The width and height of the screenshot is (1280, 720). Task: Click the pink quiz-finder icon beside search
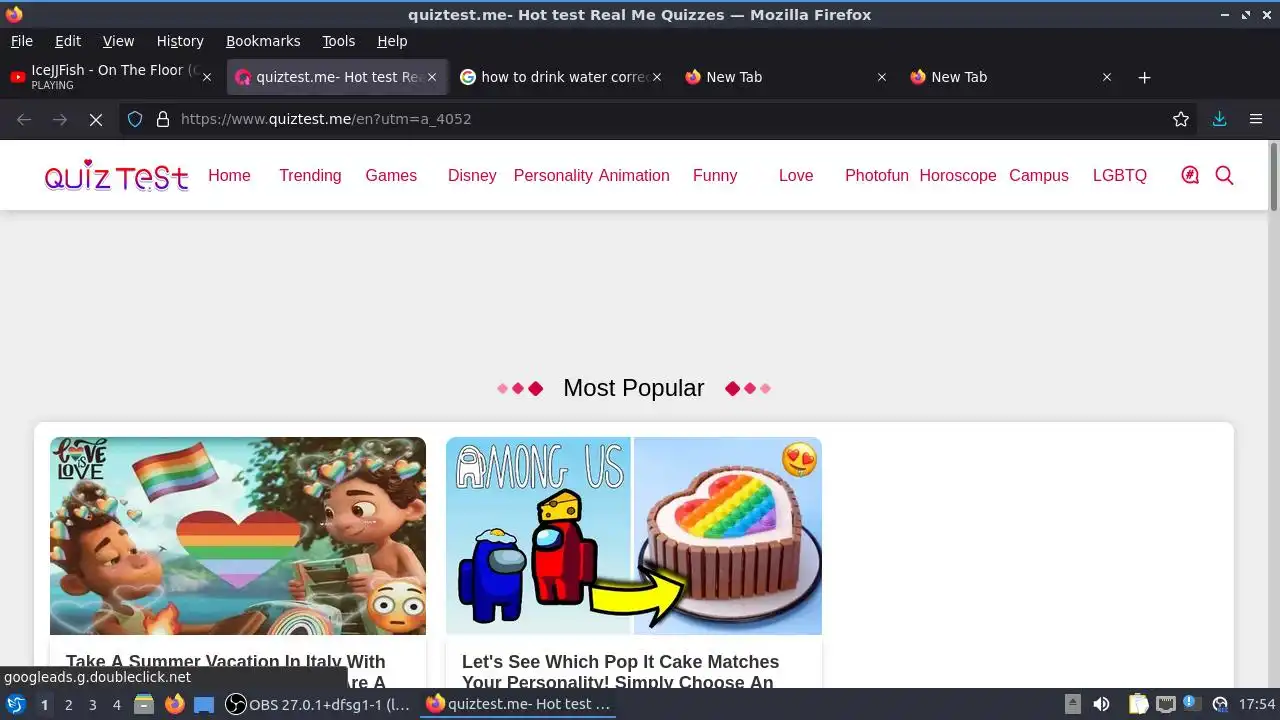(1190, 175)
